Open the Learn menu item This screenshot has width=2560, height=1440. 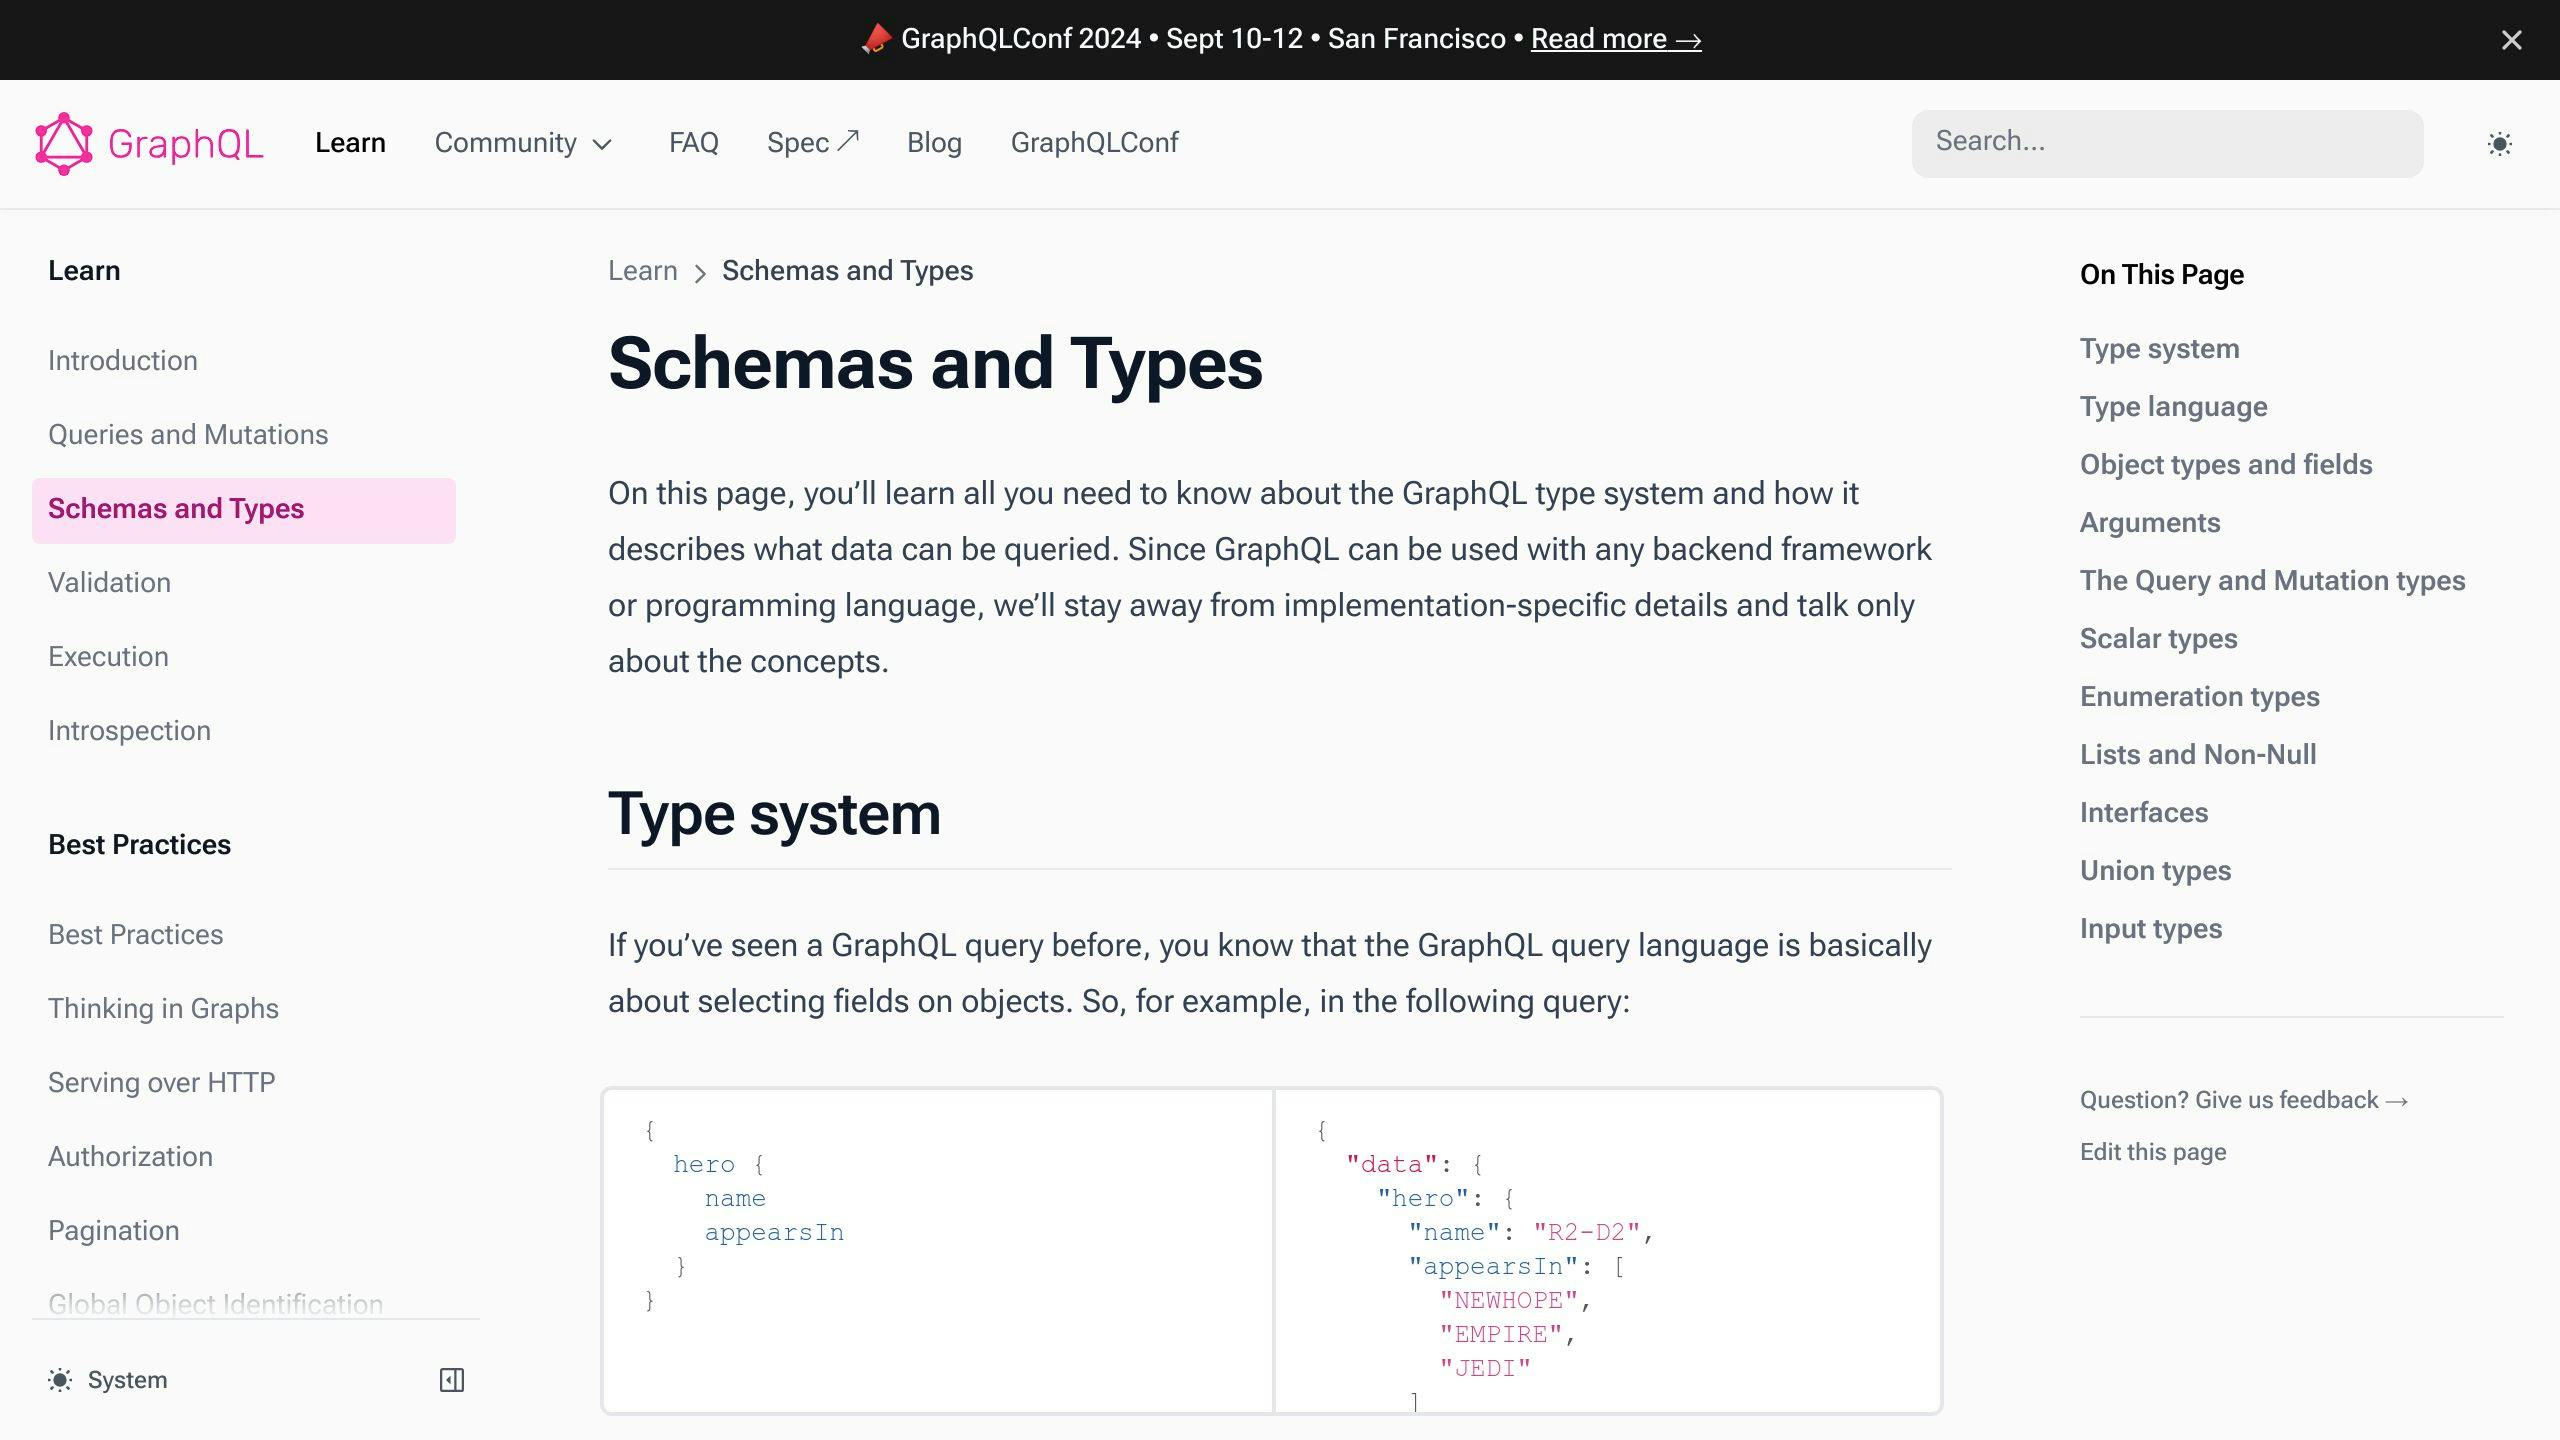click(349, 143)
